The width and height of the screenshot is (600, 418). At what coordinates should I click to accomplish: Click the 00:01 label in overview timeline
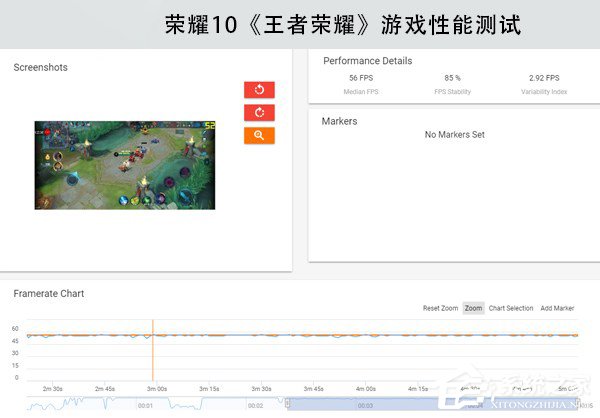(145, 405)
